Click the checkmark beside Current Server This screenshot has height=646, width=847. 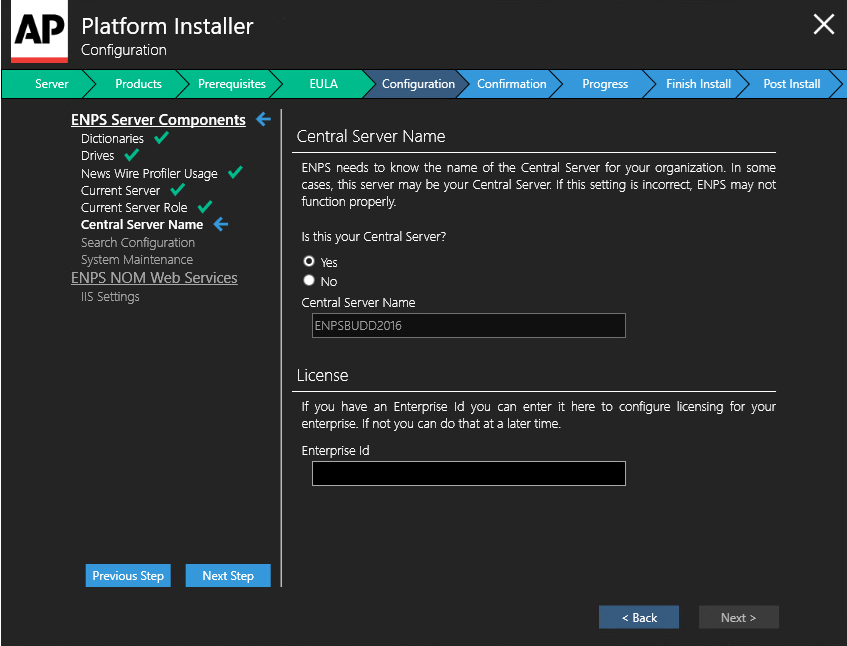coord(178,190)
